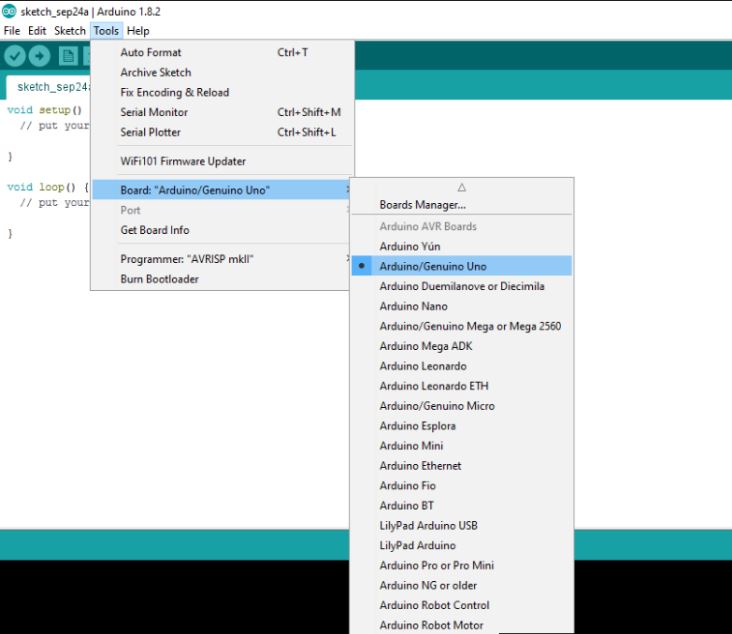Screen dimensions: 732x634
Task: Select Arduino/Genuino Mega or Mega 2560
Action: click(x=461, y=326)
